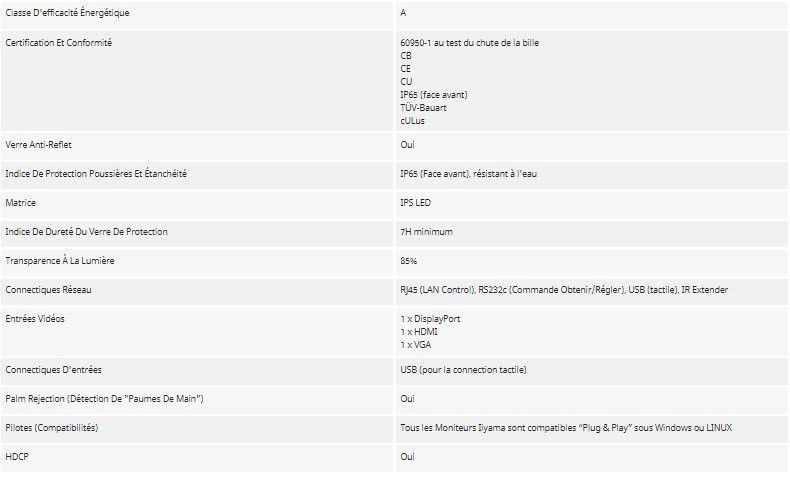Image resolution: width=790 pixels, height=483 pixels.
Task: Click the 'Certification Et Conformité' label
Action: 59,42
